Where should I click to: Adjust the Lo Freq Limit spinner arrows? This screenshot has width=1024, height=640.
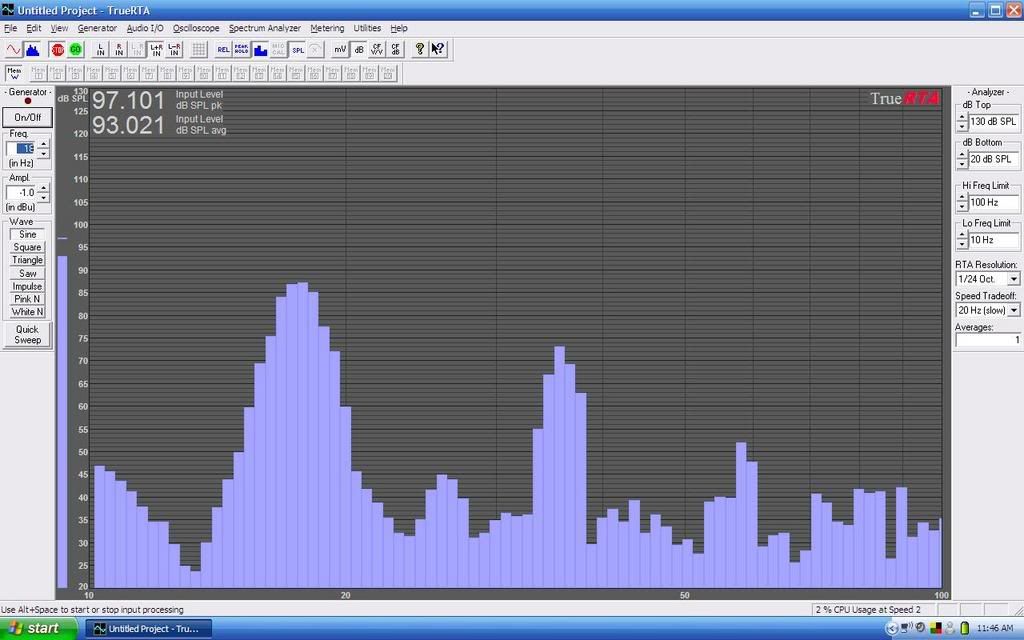point(962,240)
